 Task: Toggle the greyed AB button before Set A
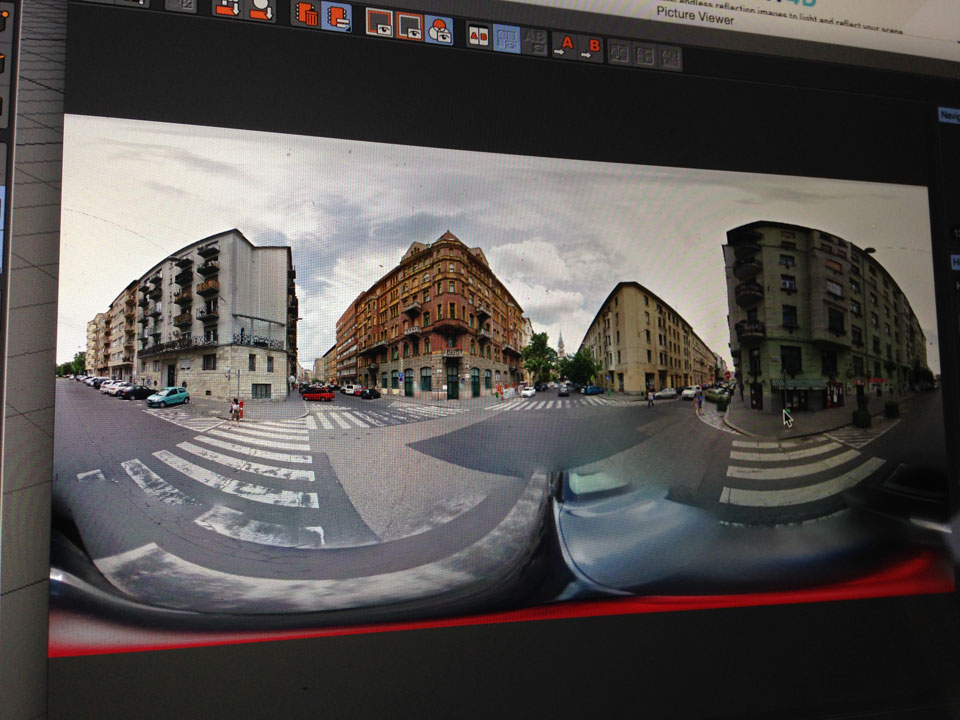[534, 41]
